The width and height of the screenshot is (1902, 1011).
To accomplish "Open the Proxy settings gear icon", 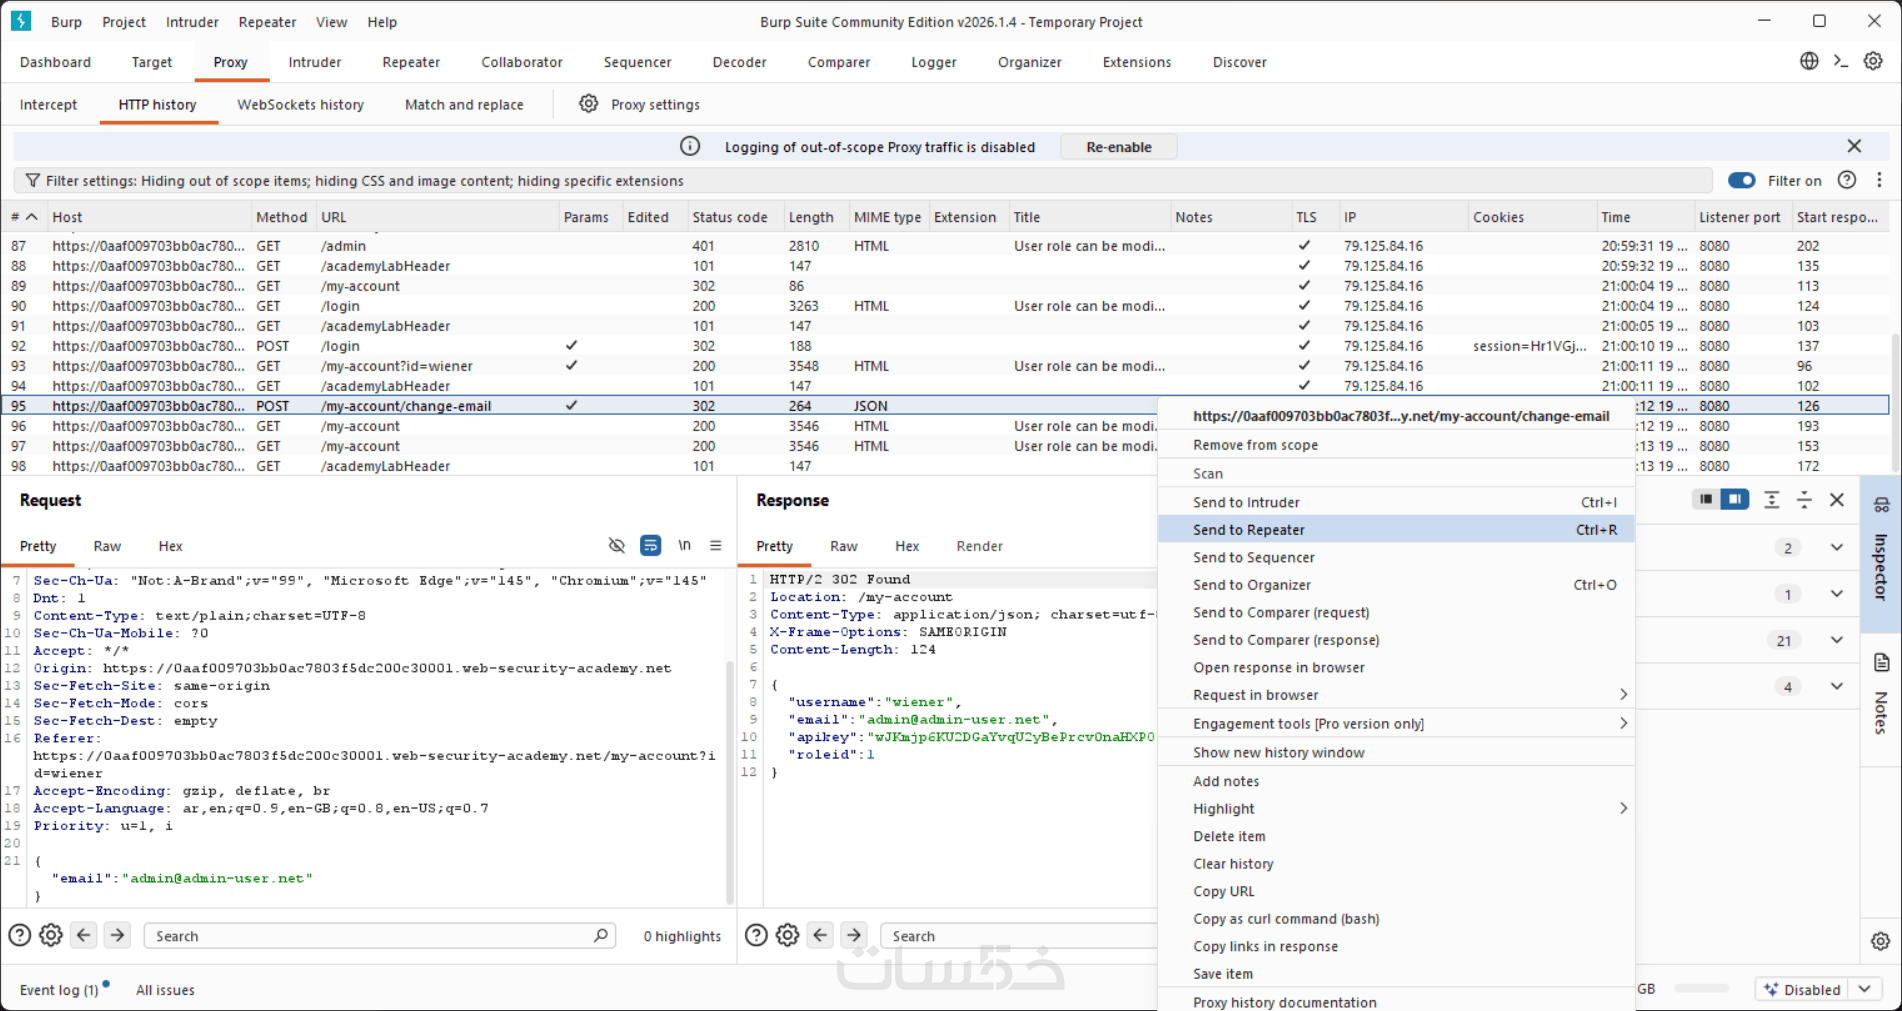I will 589,104.
